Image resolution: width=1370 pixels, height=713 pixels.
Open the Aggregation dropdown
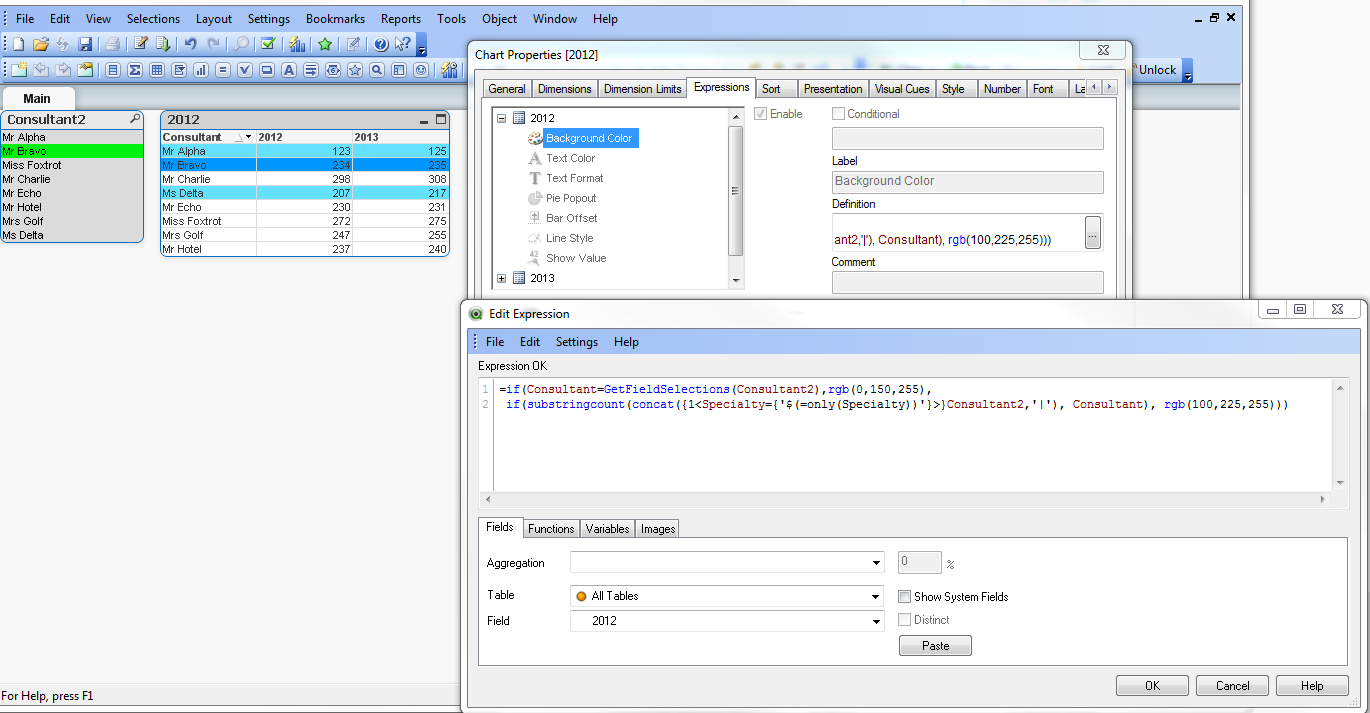[876, 563]
